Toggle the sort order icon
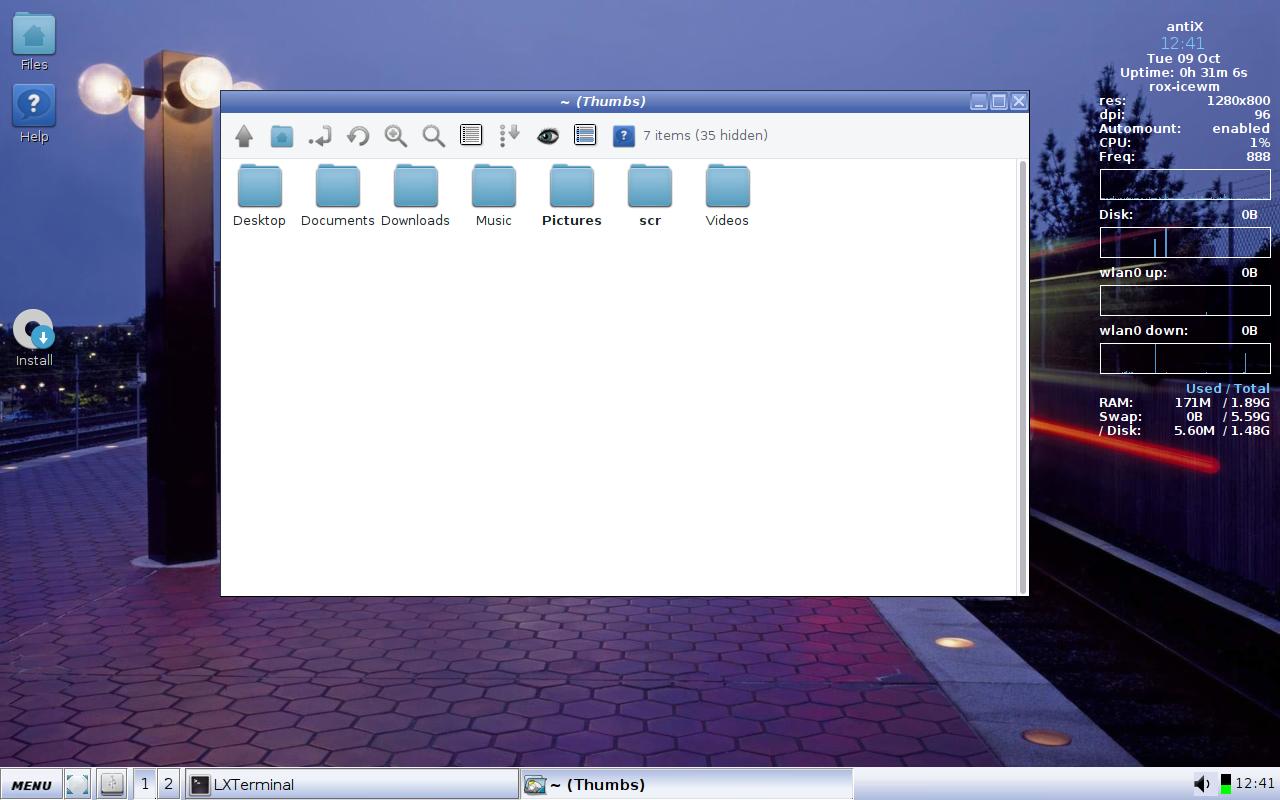Viewport: 1280px width, 800px height. point(509,135)
